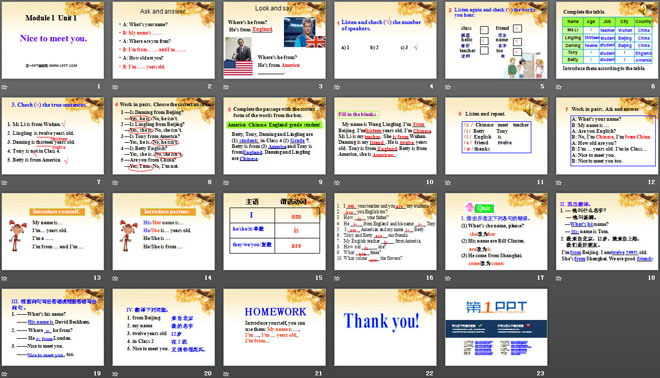This screenshot has width=660, height=378.
Task: Select 'Check the true sentences' slide thumbnail
Action: pyautogui.click(x=53, y=136)
